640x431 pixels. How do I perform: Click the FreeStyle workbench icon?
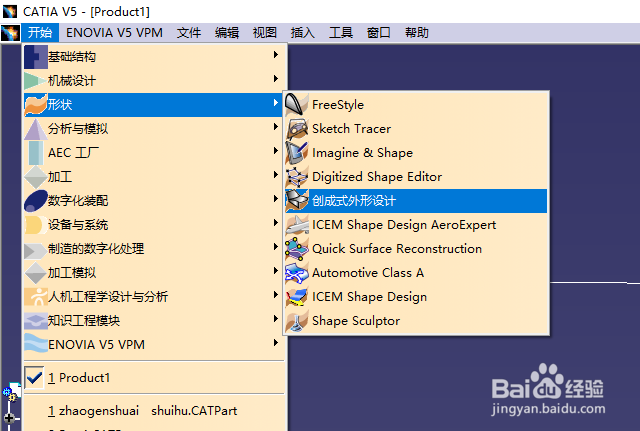click(x=297, y=104)
